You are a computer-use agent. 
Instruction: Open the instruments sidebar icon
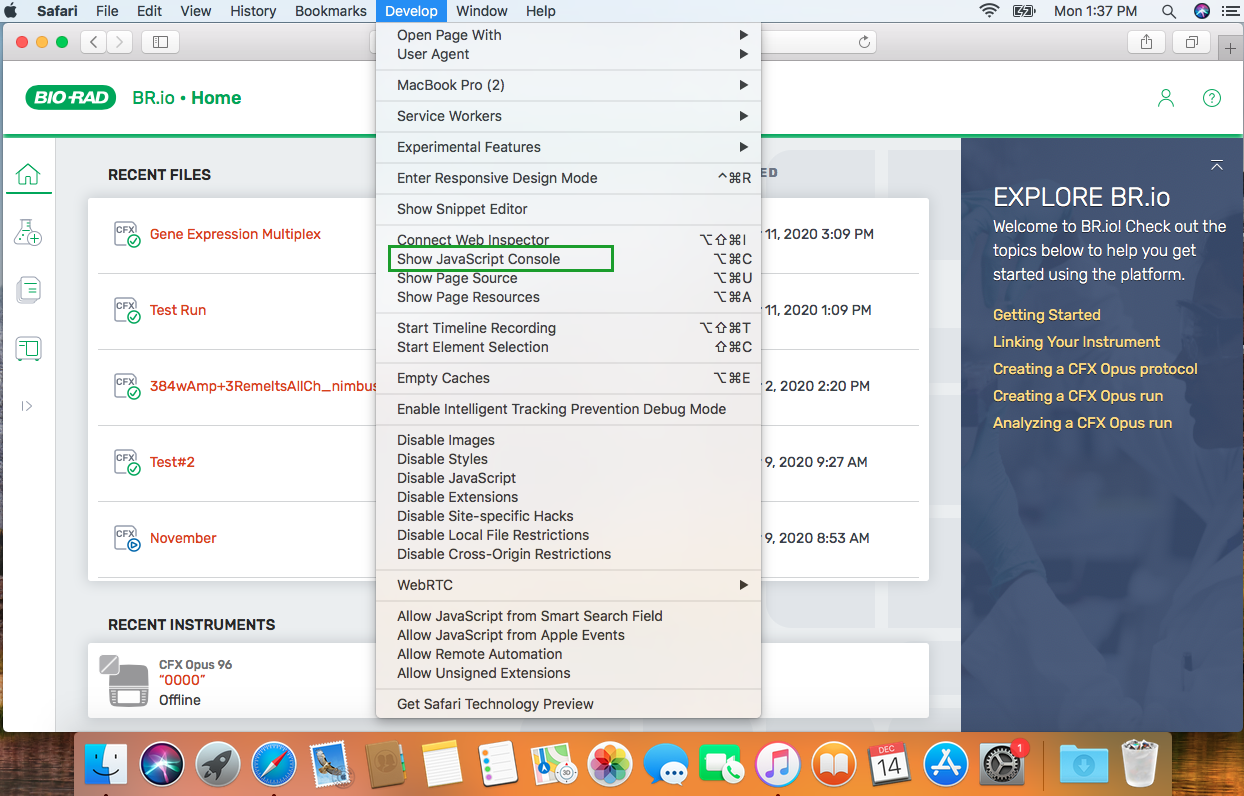click(28, 349)
